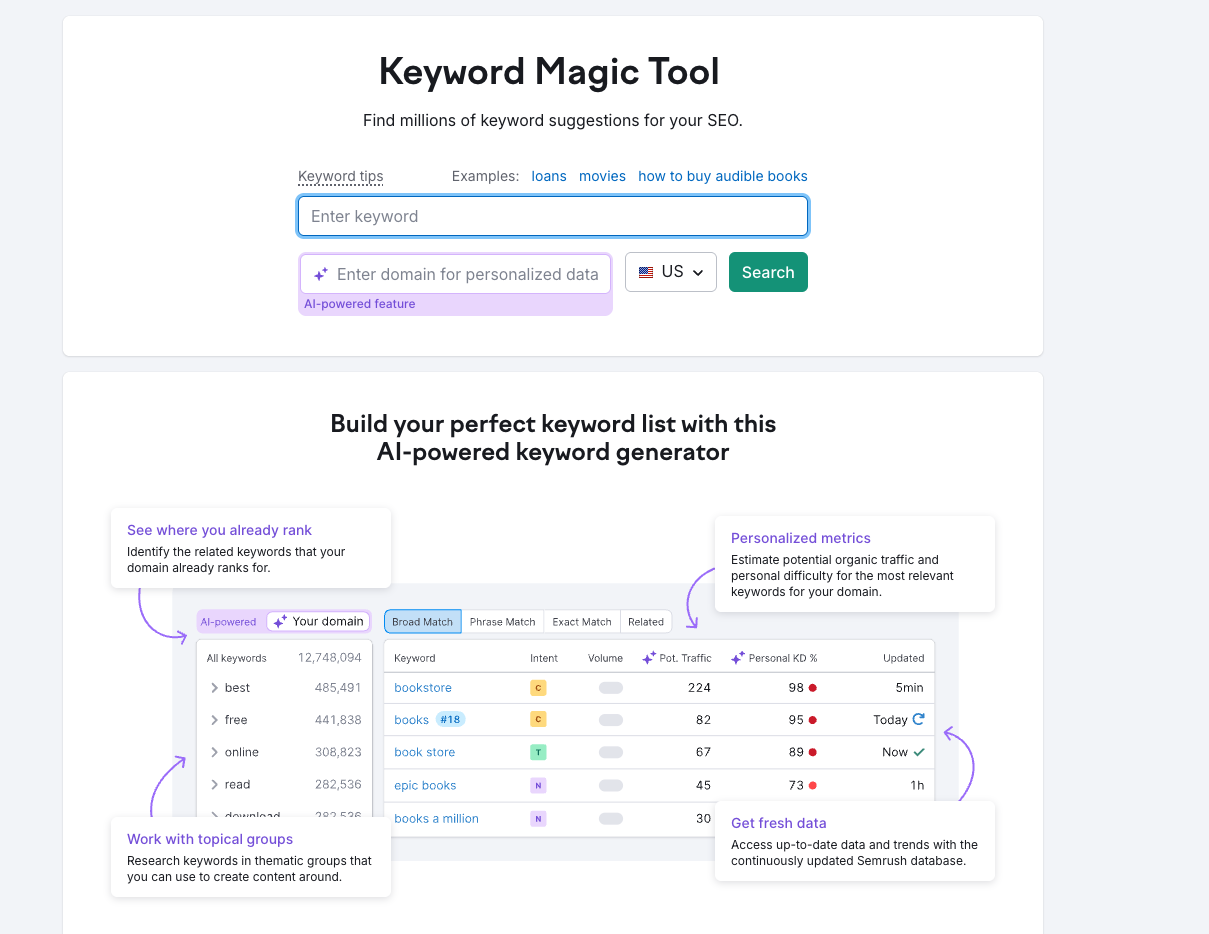Click intent badge N in epic books row
The width and height of the screenshot is (1209, 934).
point(538,785)
